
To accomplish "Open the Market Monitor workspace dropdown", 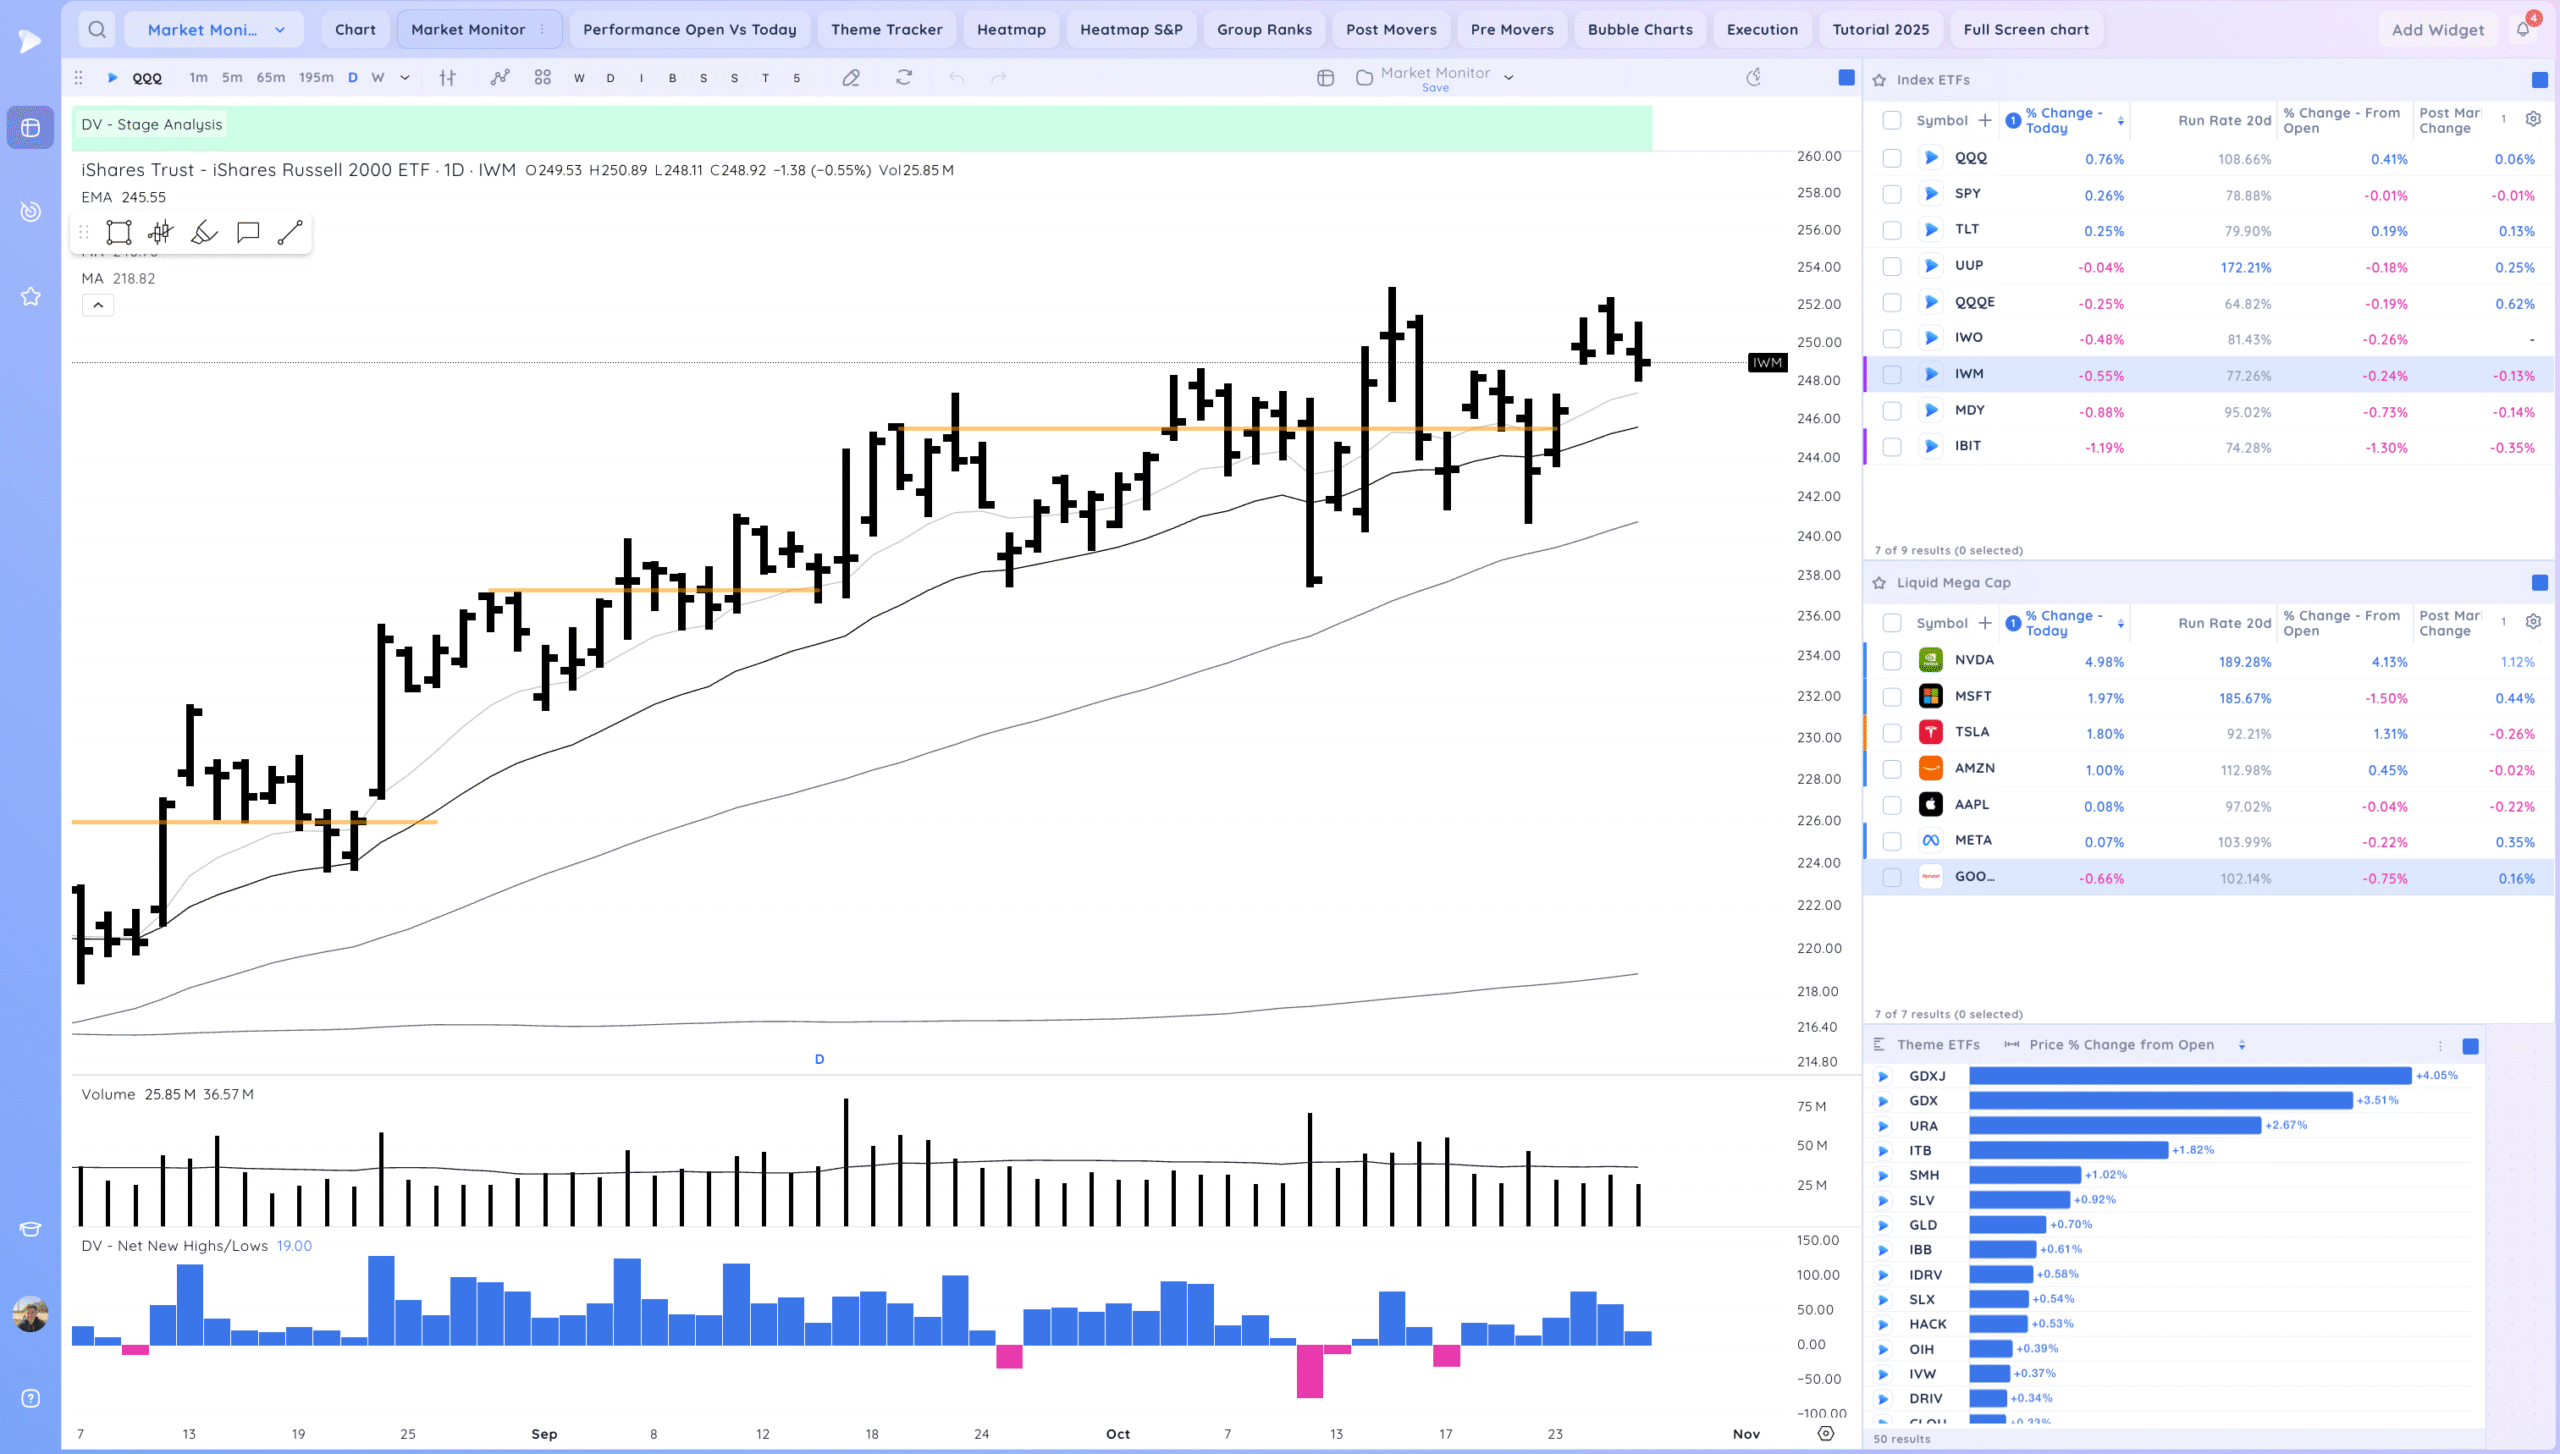I will pos(214,29).
